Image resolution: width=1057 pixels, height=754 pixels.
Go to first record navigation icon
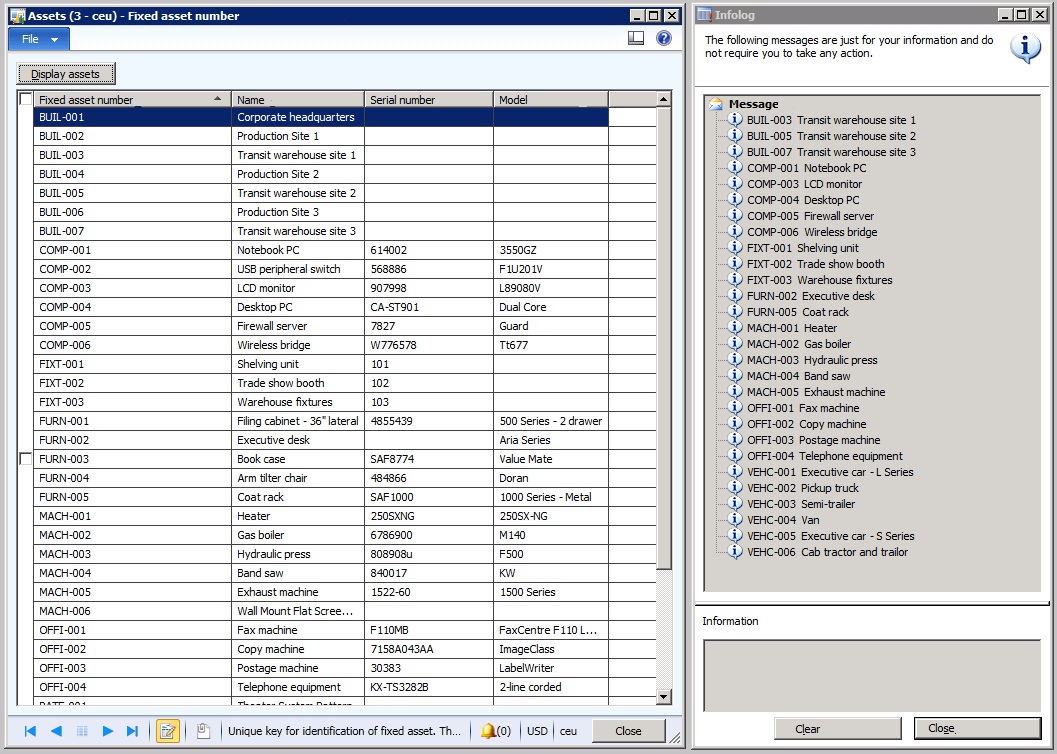30,731
